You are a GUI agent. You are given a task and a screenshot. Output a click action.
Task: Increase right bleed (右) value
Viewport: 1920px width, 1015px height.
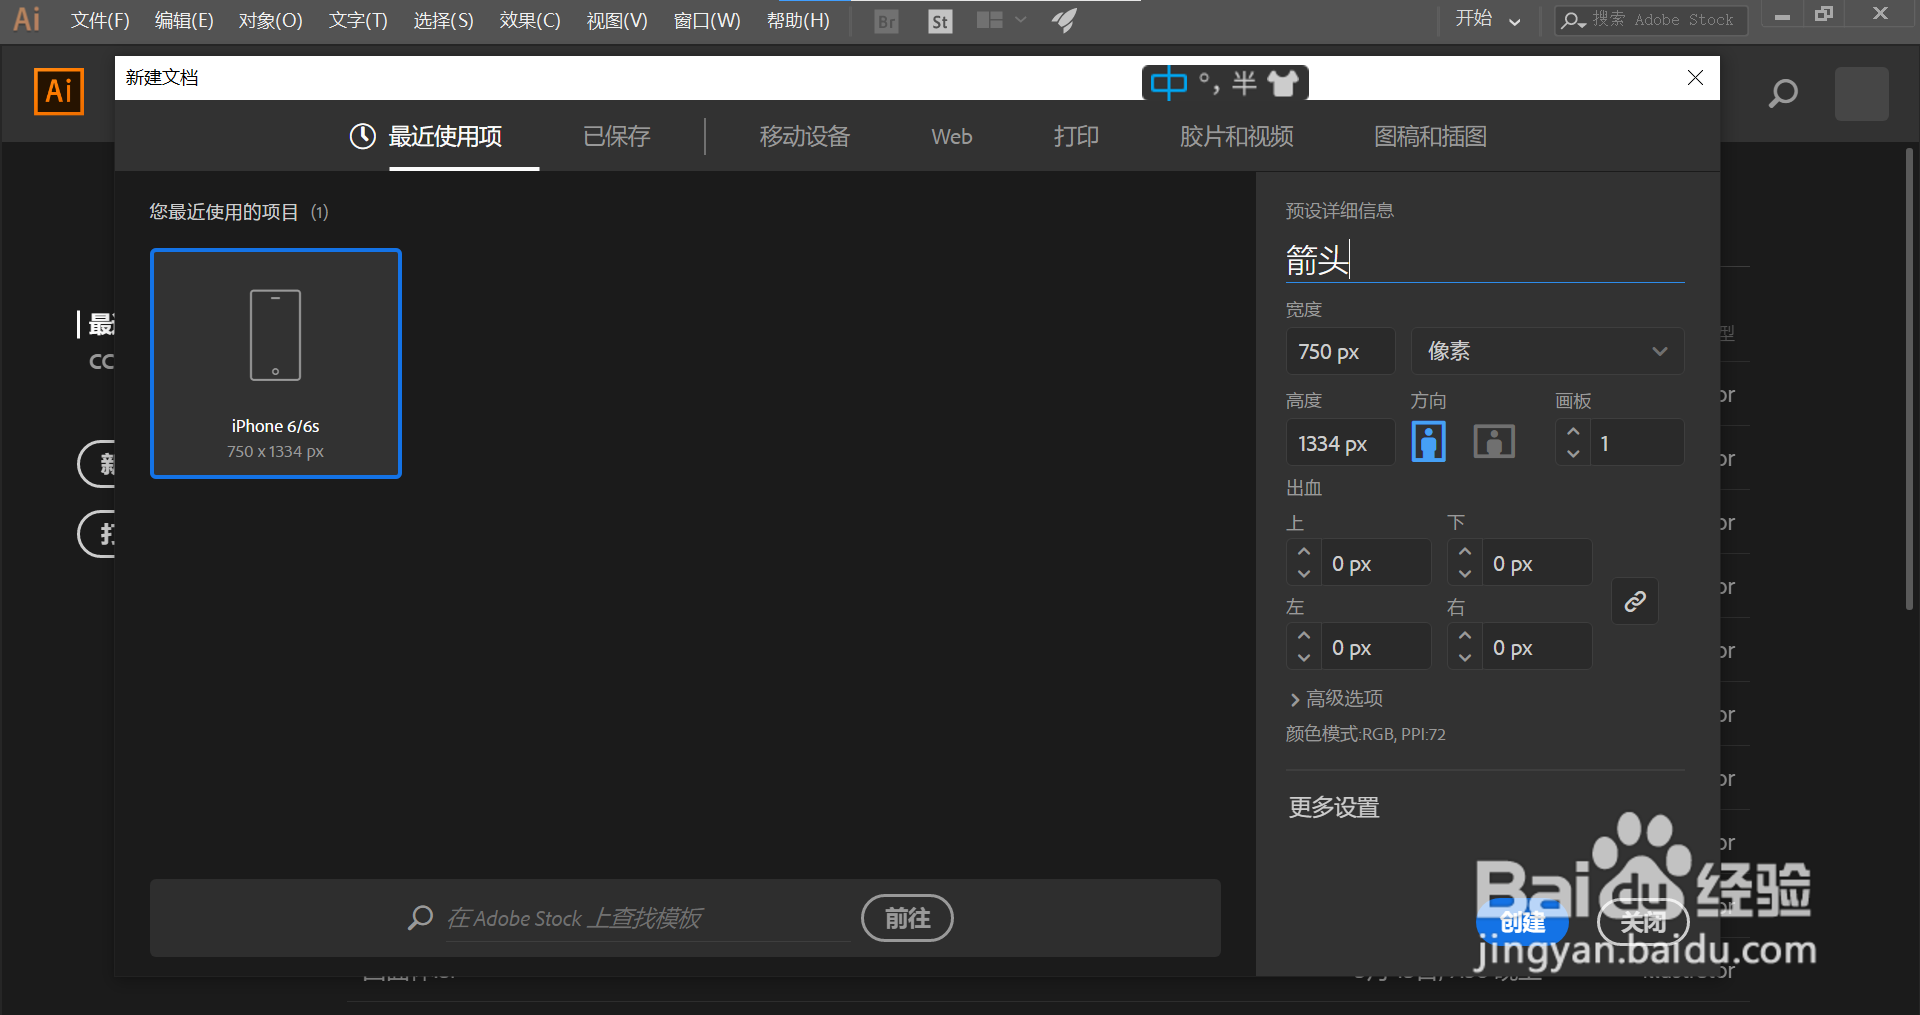1465,636
